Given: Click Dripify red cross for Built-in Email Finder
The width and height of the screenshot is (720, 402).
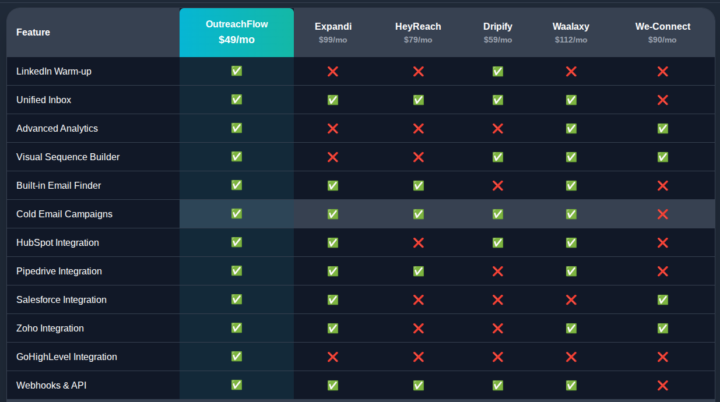Looking at the screenshot, I should (x=498, y=186).
